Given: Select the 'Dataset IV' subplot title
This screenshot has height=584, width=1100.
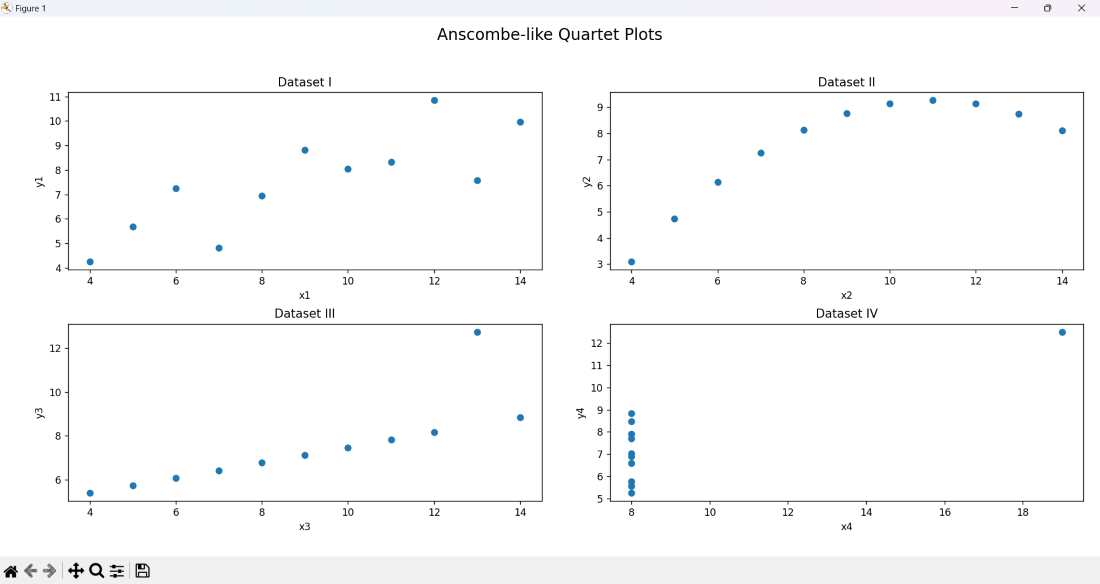Looking at the screenshot, I should [x=846, y=313].
